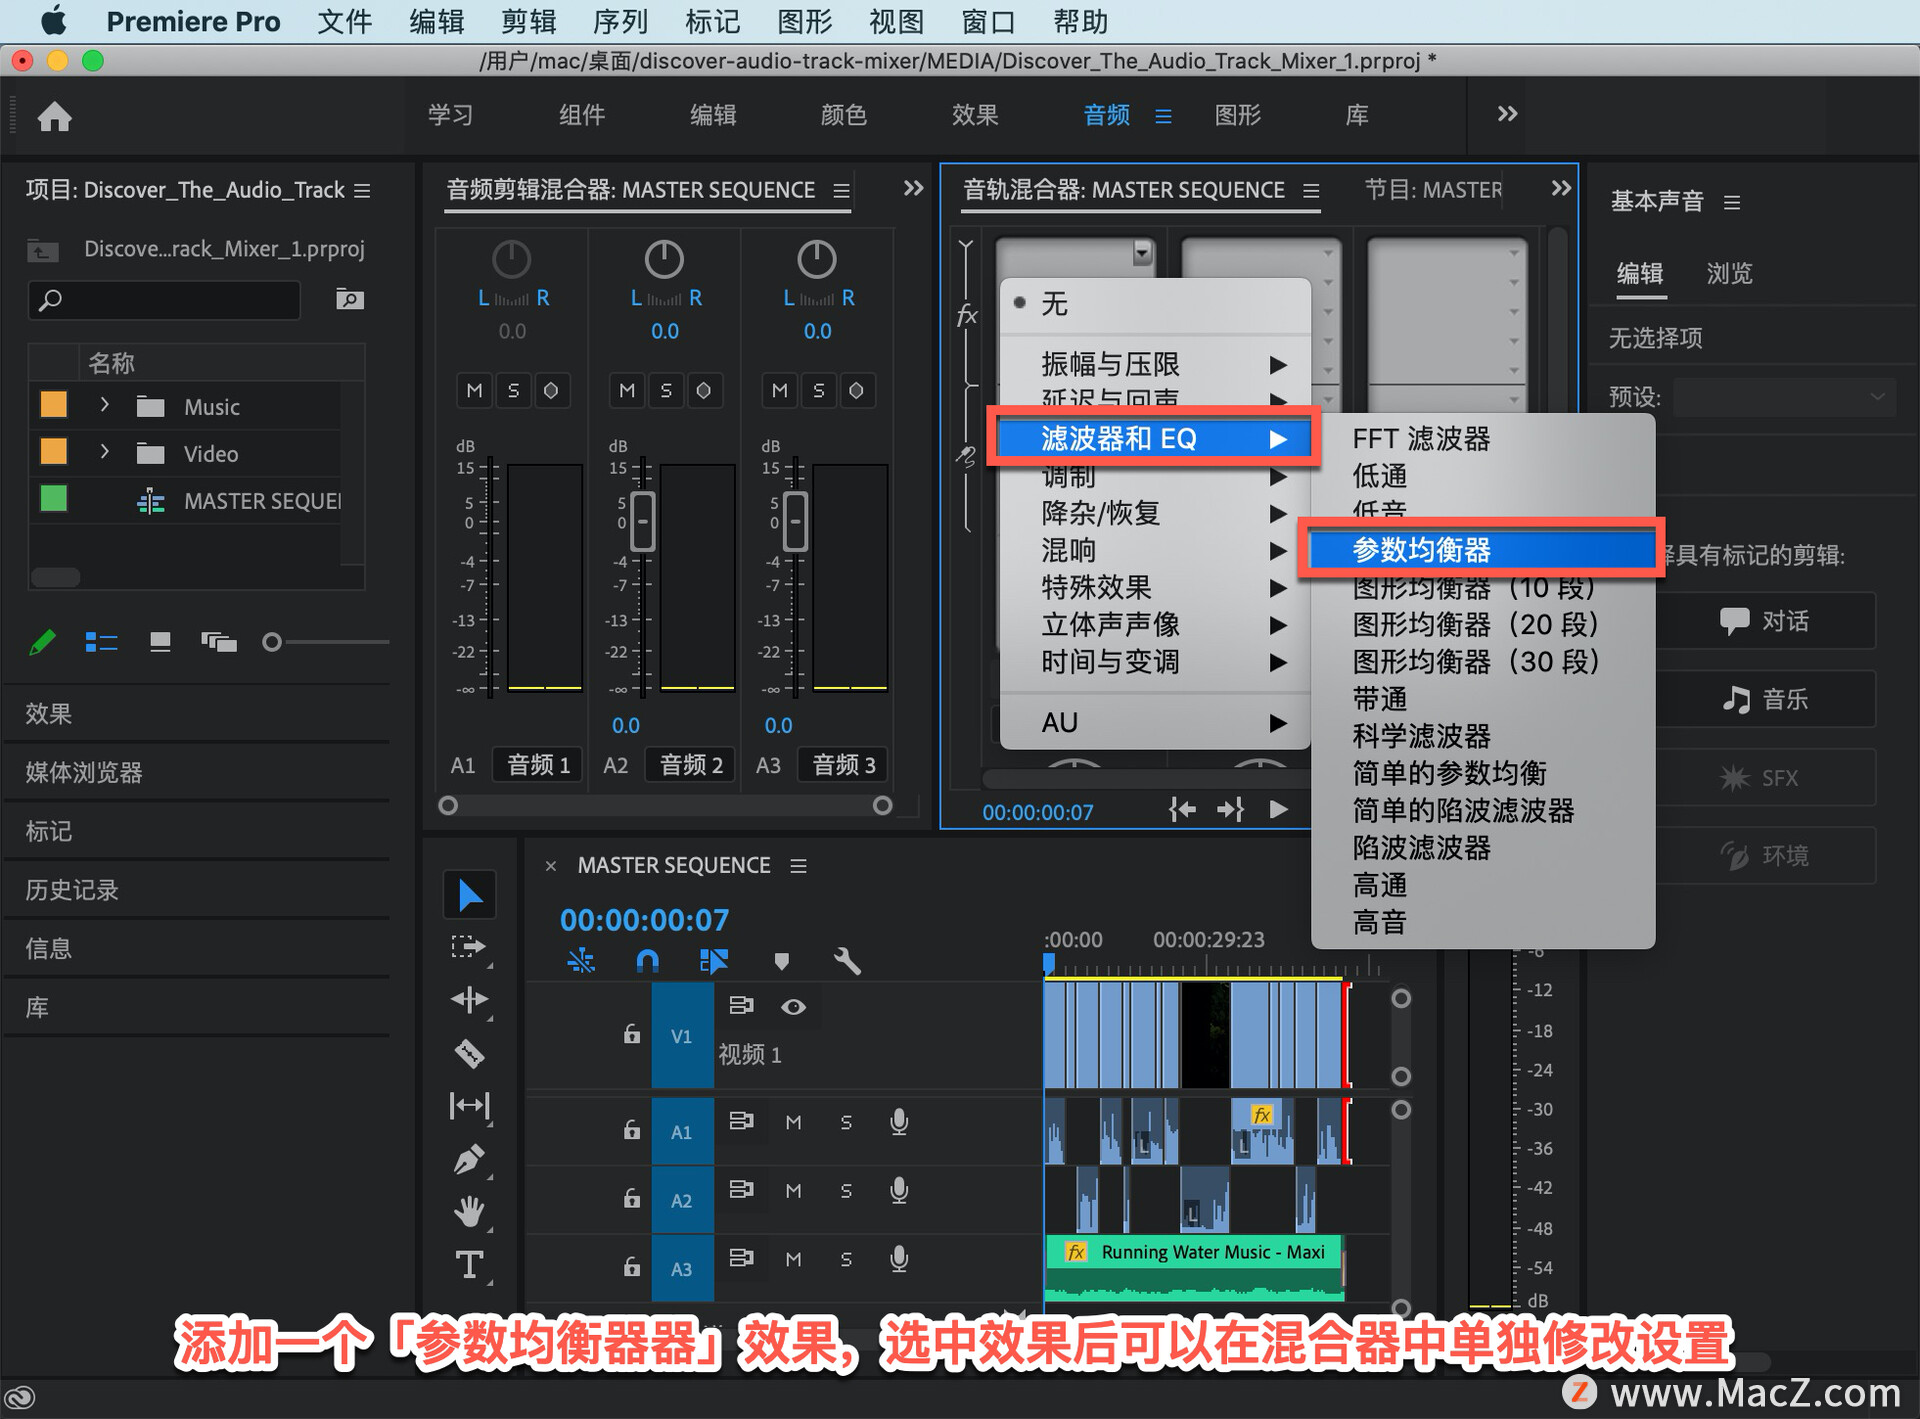
Task: Click the 对话 audio type button
Action: click(x=1764, y=621)
